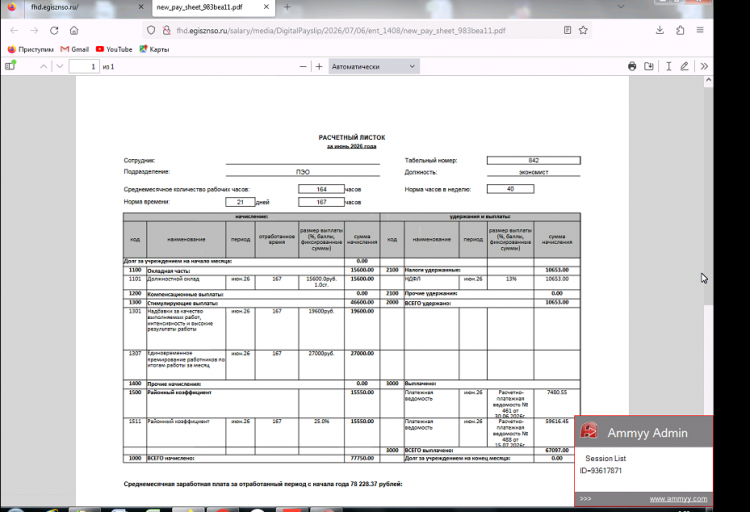Viewport: 750px width, 512px height.
Task: Activate the draw annotation pencil tool
Action: coord(684,67)
